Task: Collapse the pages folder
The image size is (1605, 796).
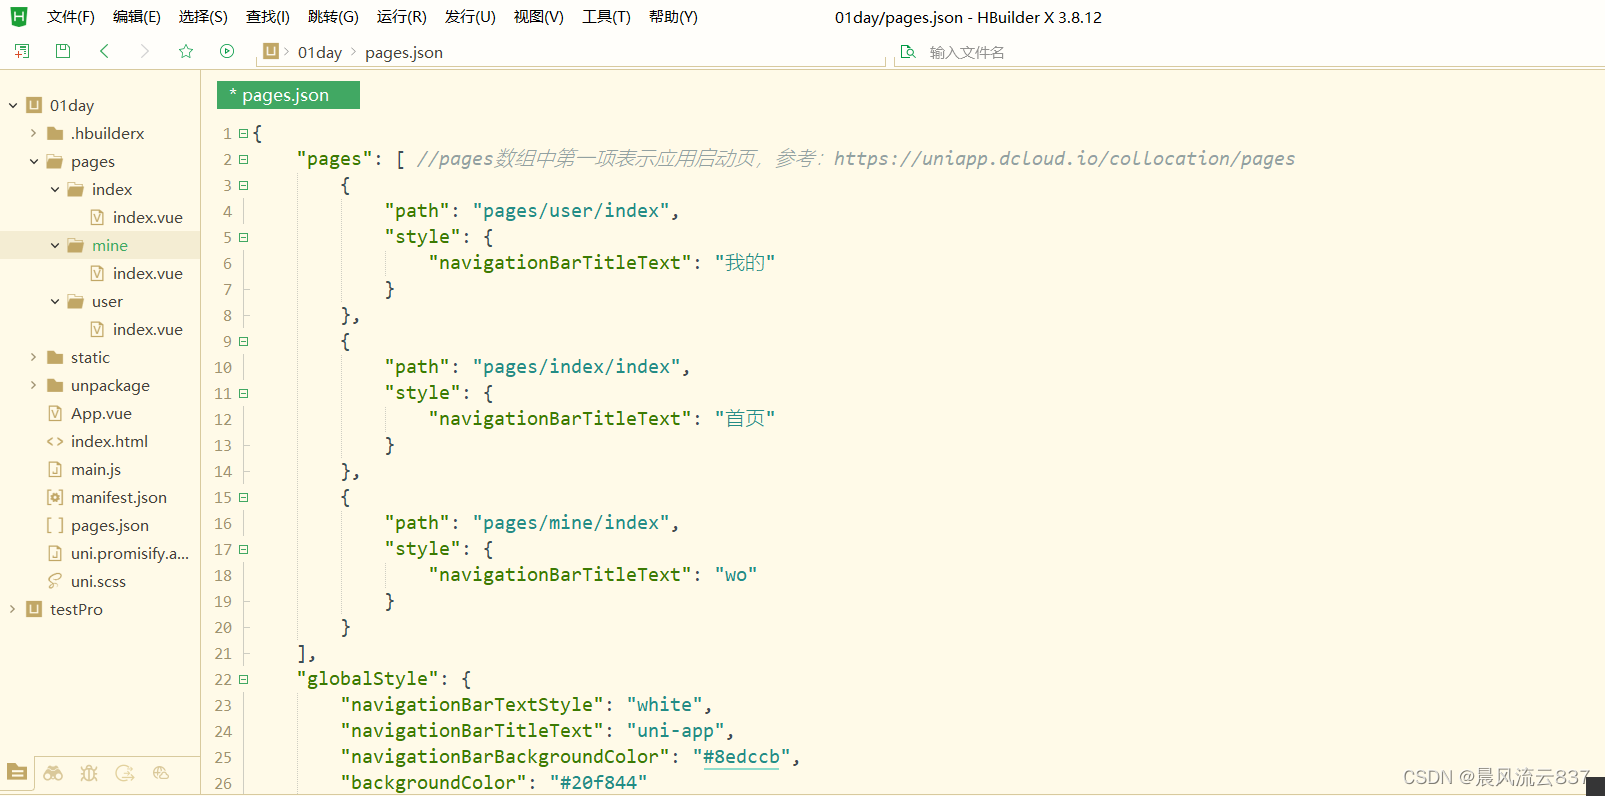Action: pyautogui.click(x=33, y=161)
